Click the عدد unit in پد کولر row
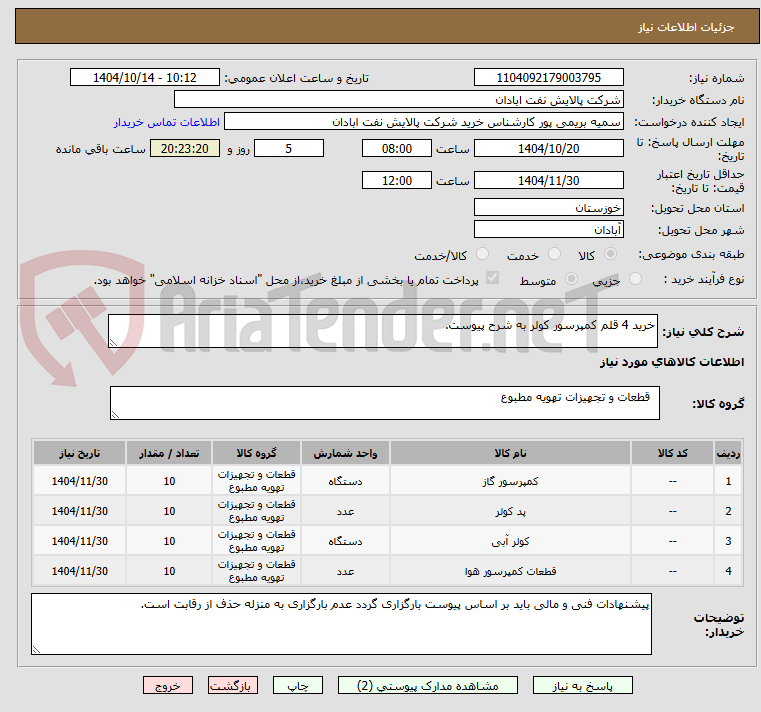This screenshot has width=761, height=712. point(345,511)
